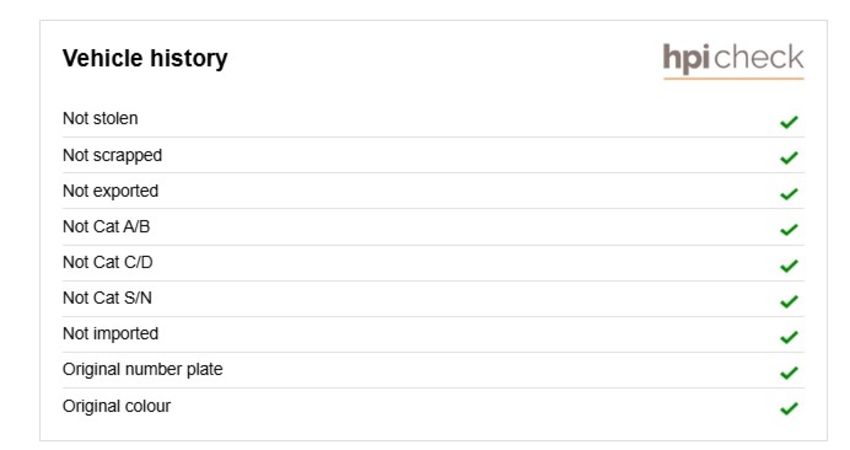The image size is (850, 450).
Task: Select the Not Cat A/B label
Action: (x=106, y=226)
